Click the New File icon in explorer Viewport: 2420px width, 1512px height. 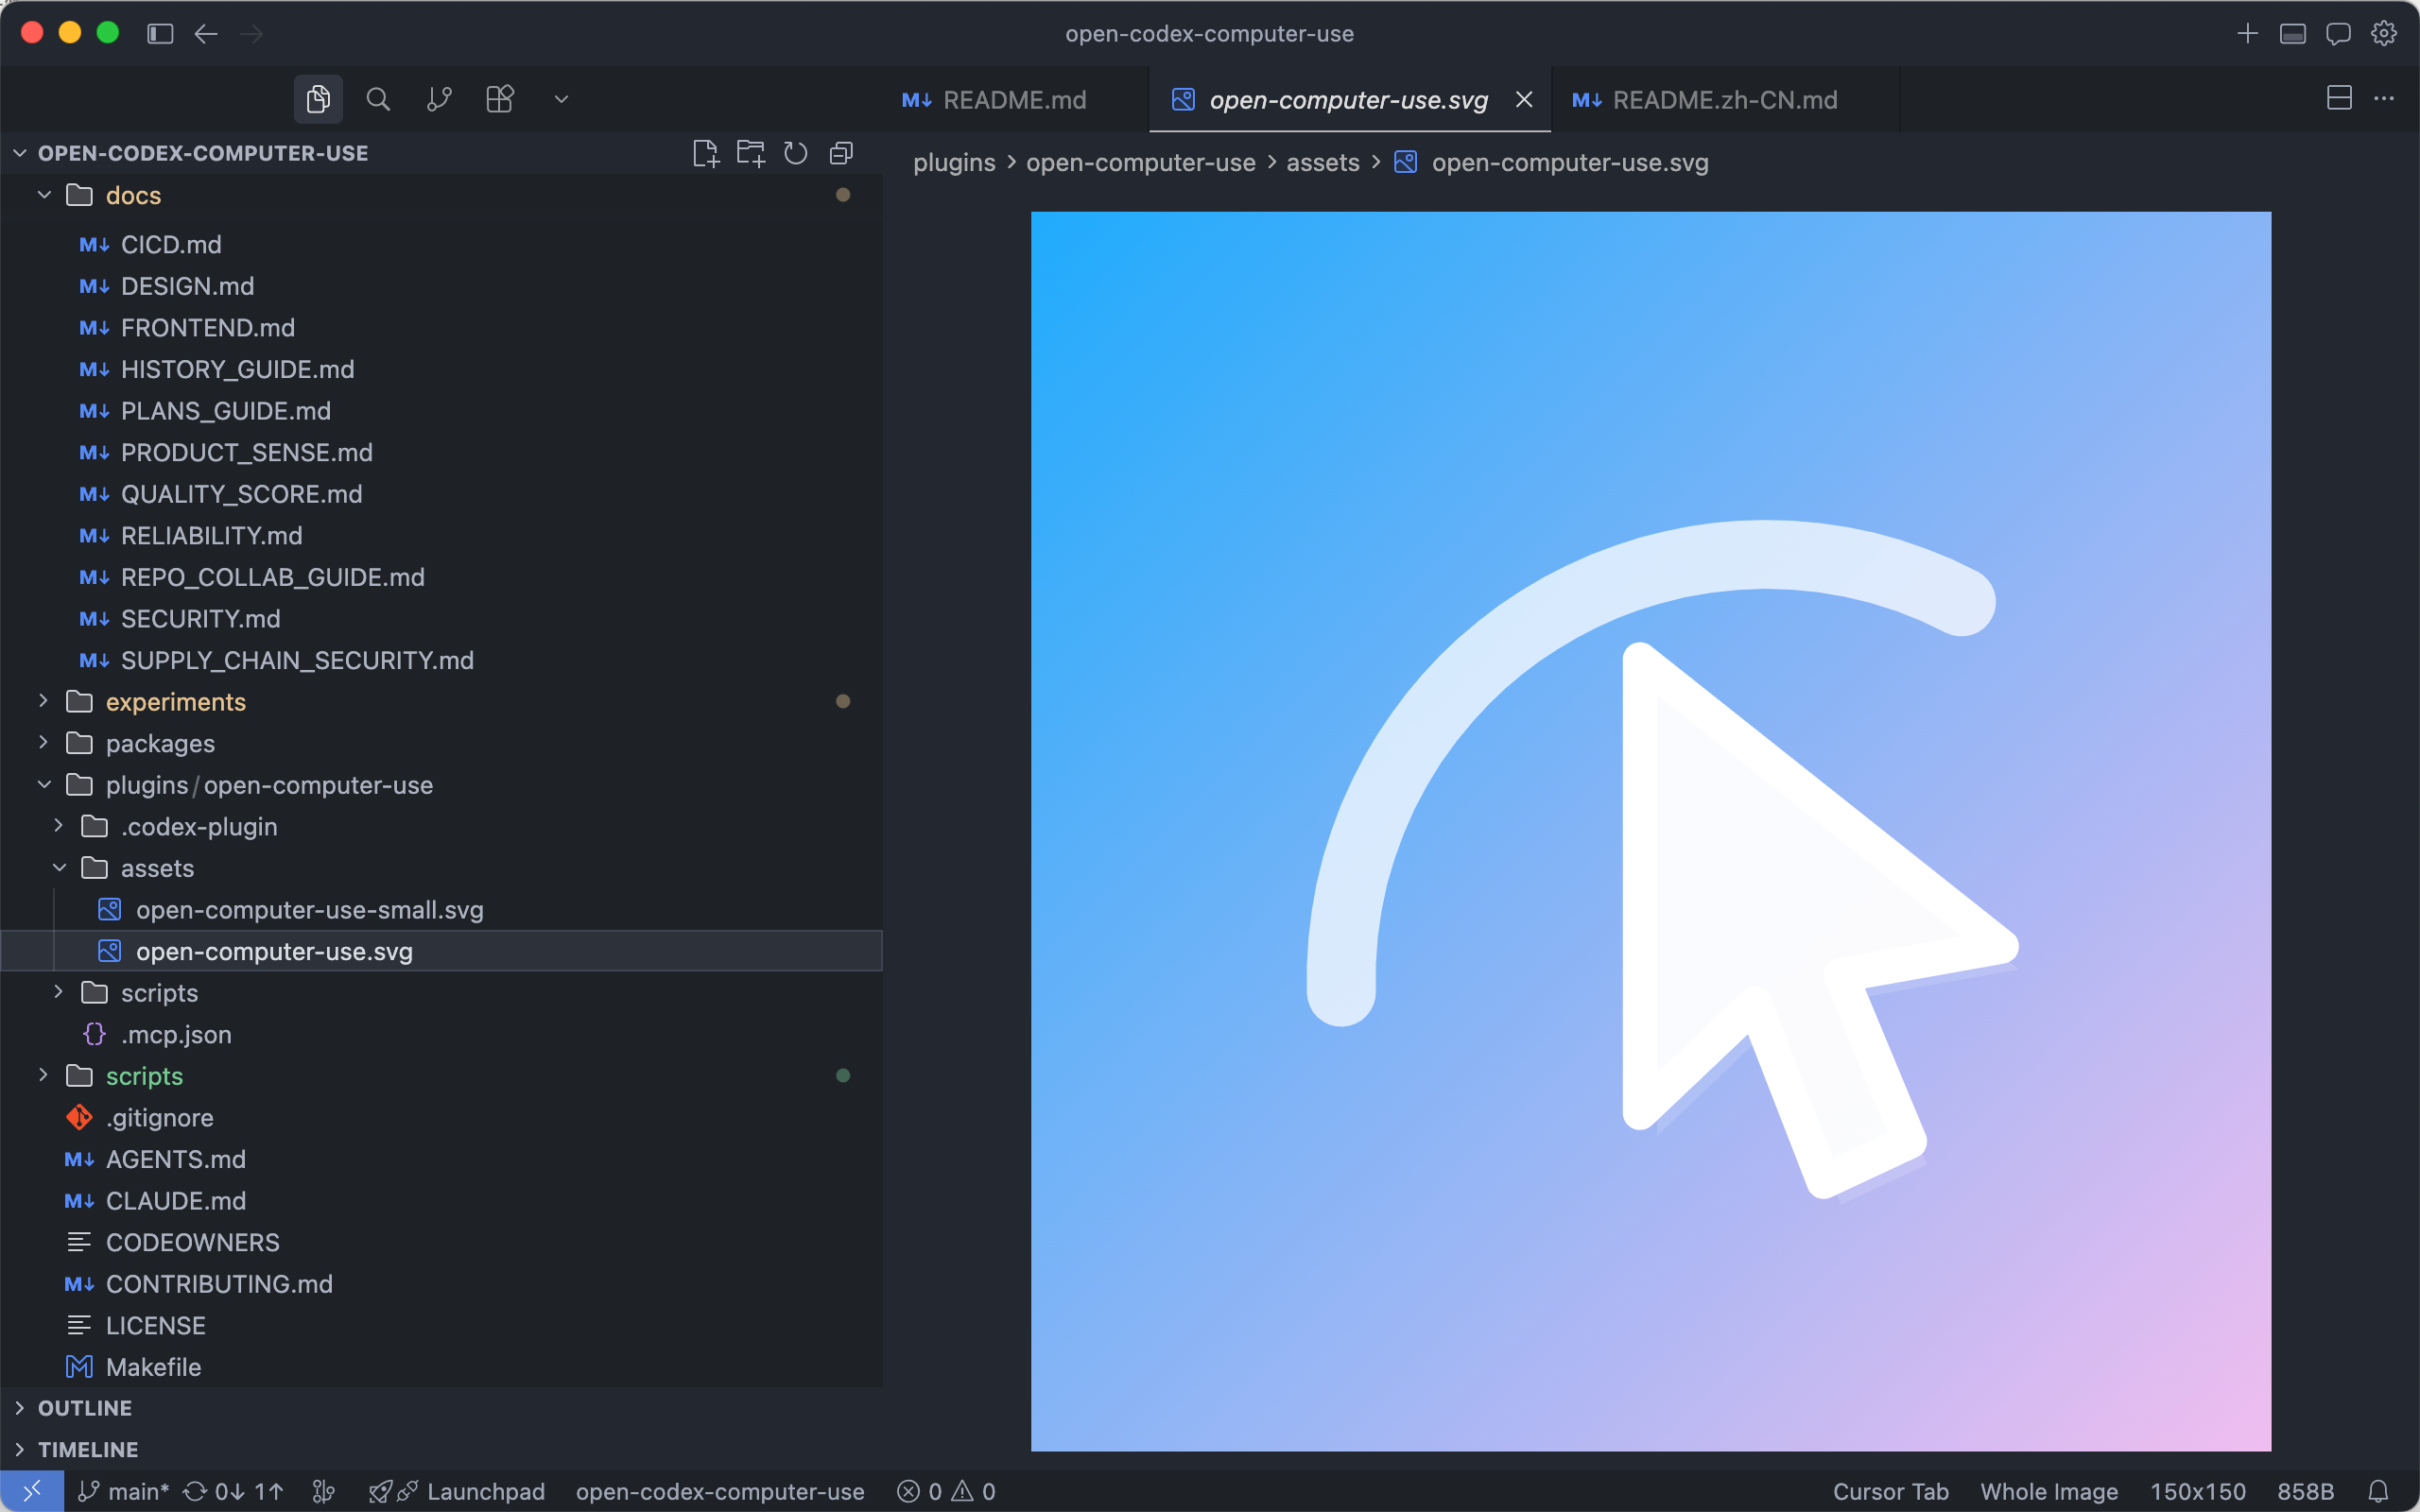click(705, 153)
